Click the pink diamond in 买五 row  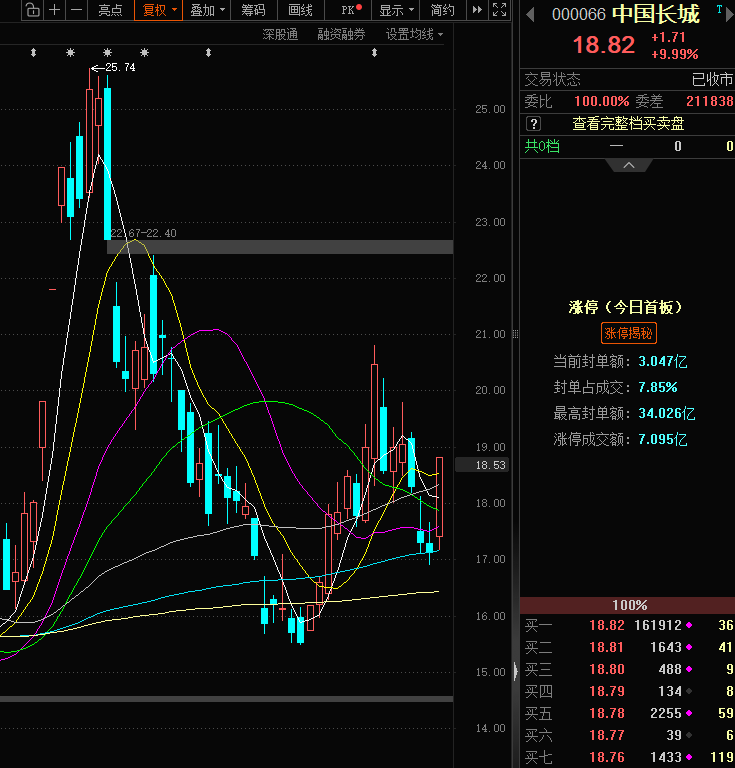click(x=689, y=713)
